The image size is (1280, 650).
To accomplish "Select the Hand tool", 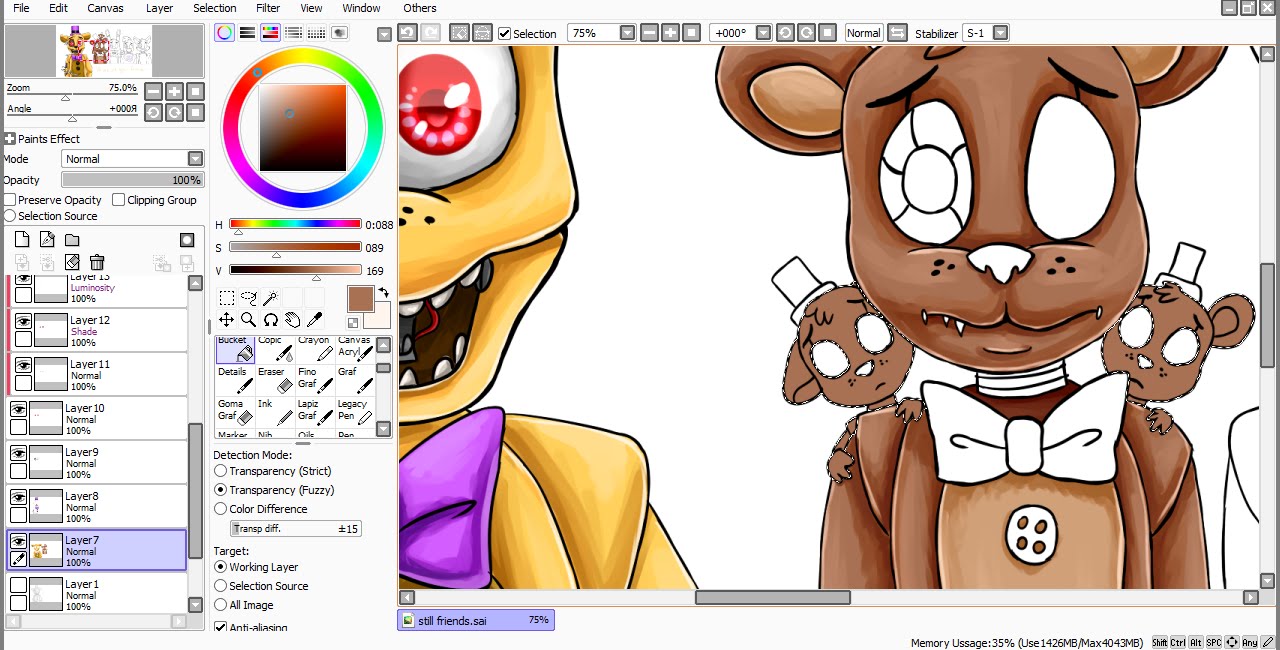I will tap(292, 320).
